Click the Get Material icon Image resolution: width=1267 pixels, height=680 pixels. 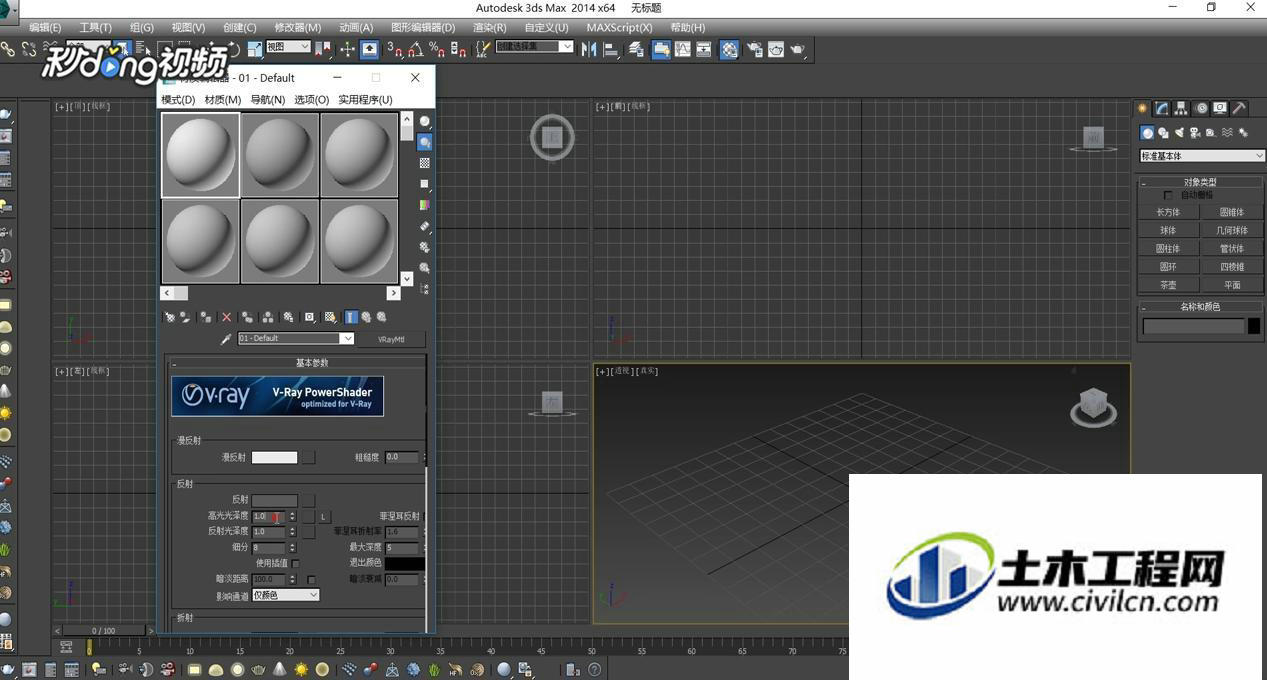pos(169,317)
